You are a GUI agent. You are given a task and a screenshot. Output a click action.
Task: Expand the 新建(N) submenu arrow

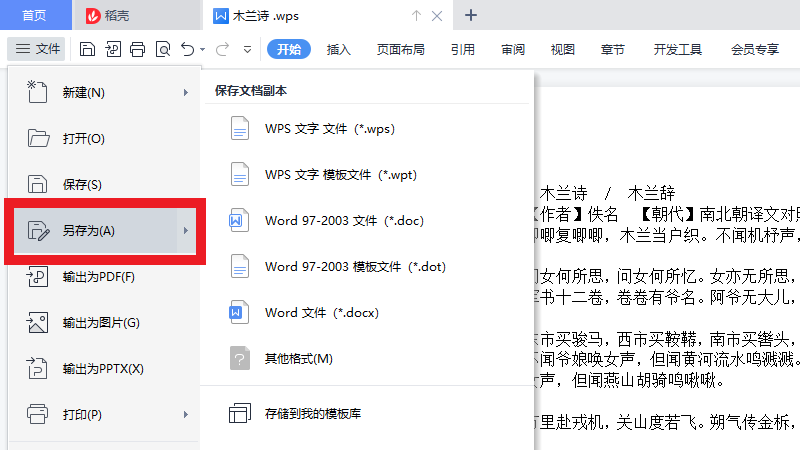coord(185,93)
